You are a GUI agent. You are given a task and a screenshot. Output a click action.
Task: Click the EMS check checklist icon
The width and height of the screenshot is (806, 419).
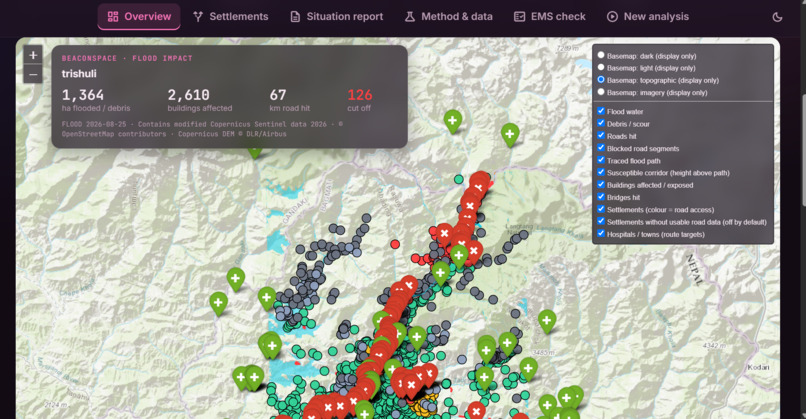520,17
